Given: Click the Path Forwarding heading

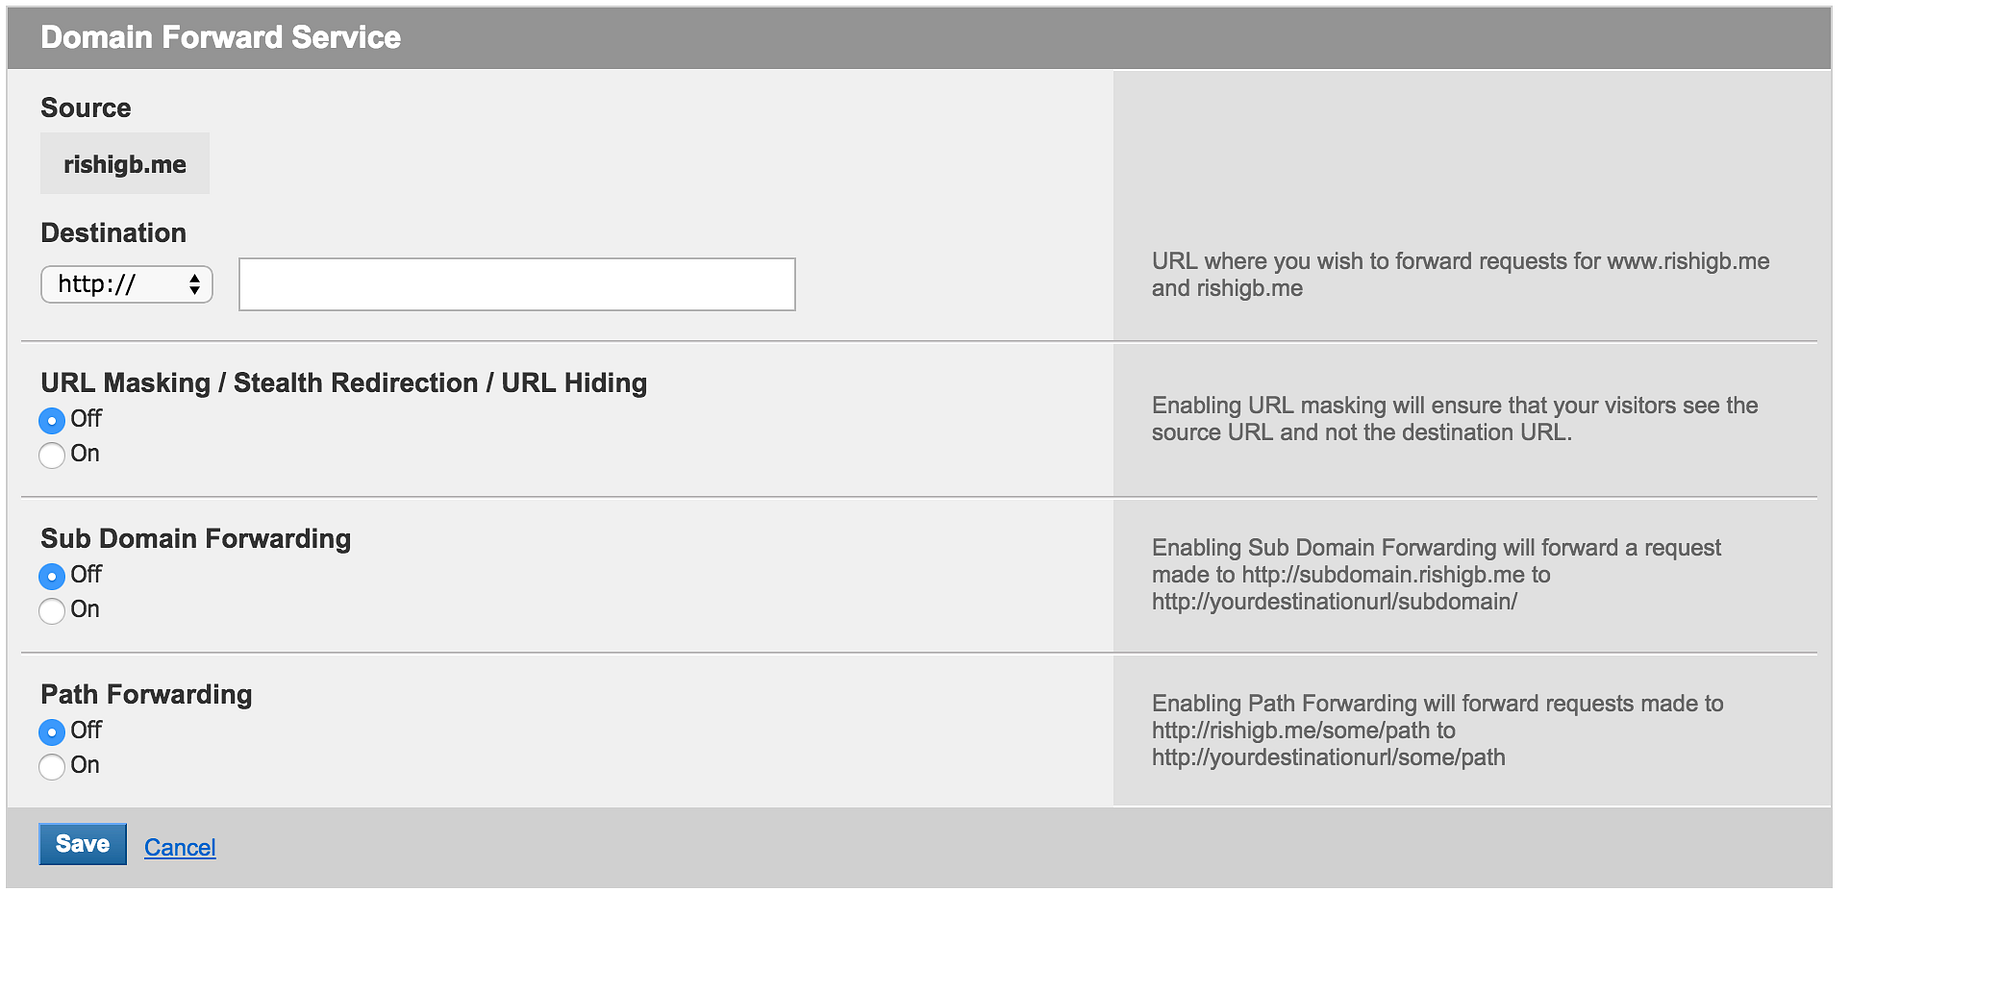Looking at the screenshot, I should click(x=147, y=695).
